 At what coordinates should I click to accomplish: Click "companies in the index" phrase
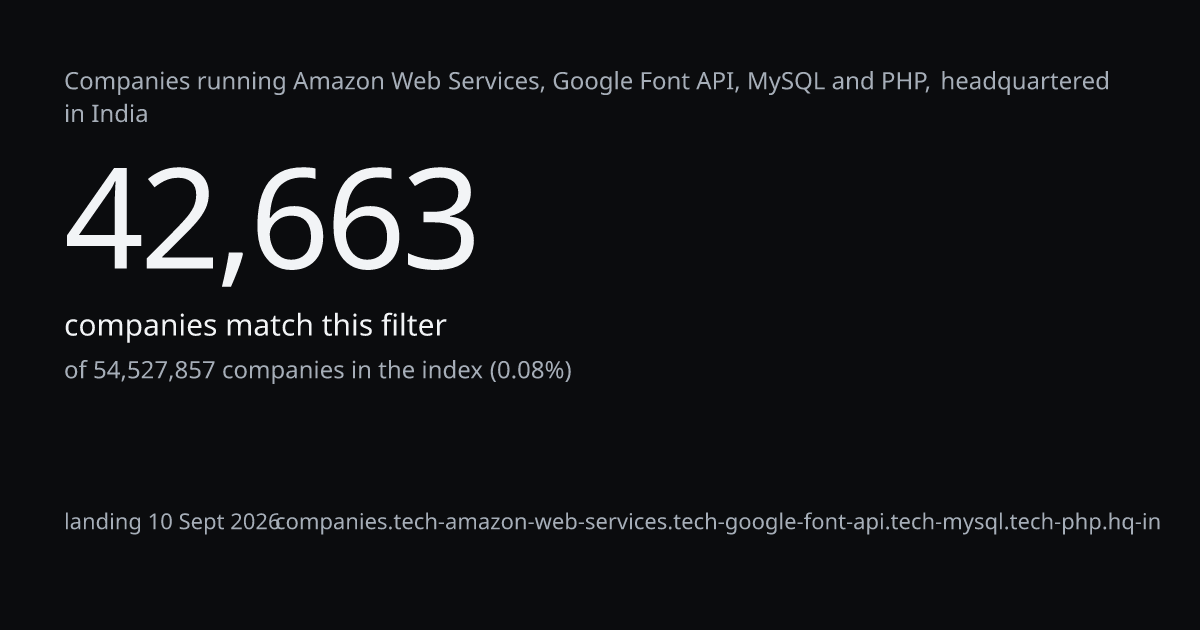click(352, 371)
